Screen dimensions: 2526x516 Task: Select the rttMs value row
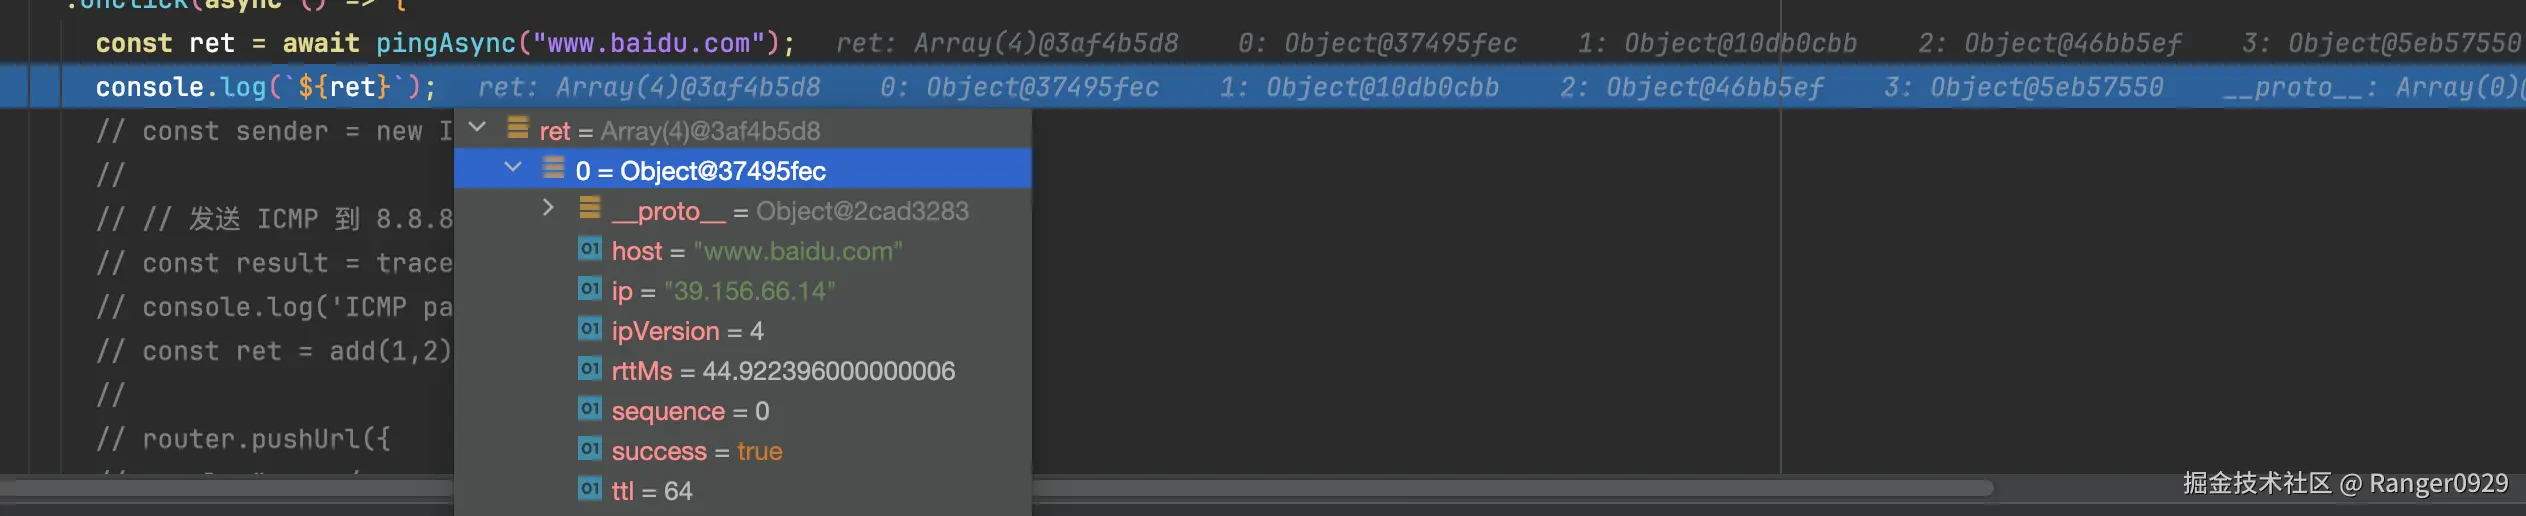point(743,371)
